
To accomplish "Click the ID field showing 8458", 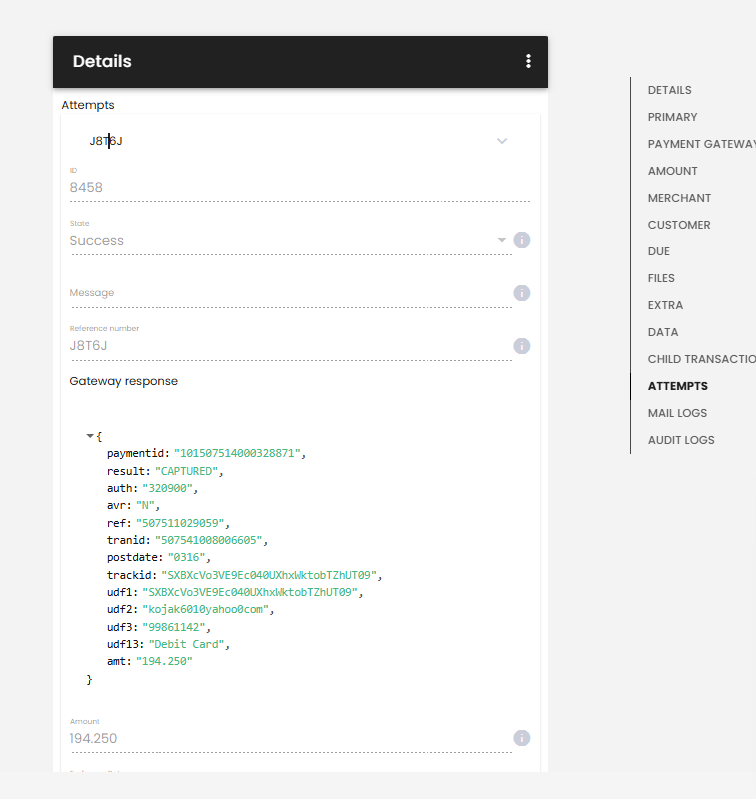I will [x=300, y=188].
